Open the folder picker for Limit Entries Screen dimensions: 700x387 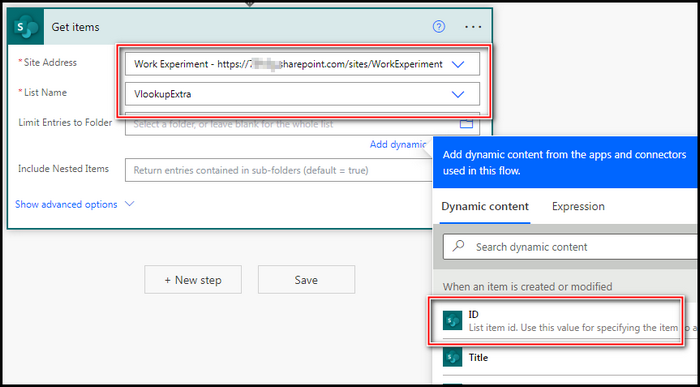tap(466, 124)
